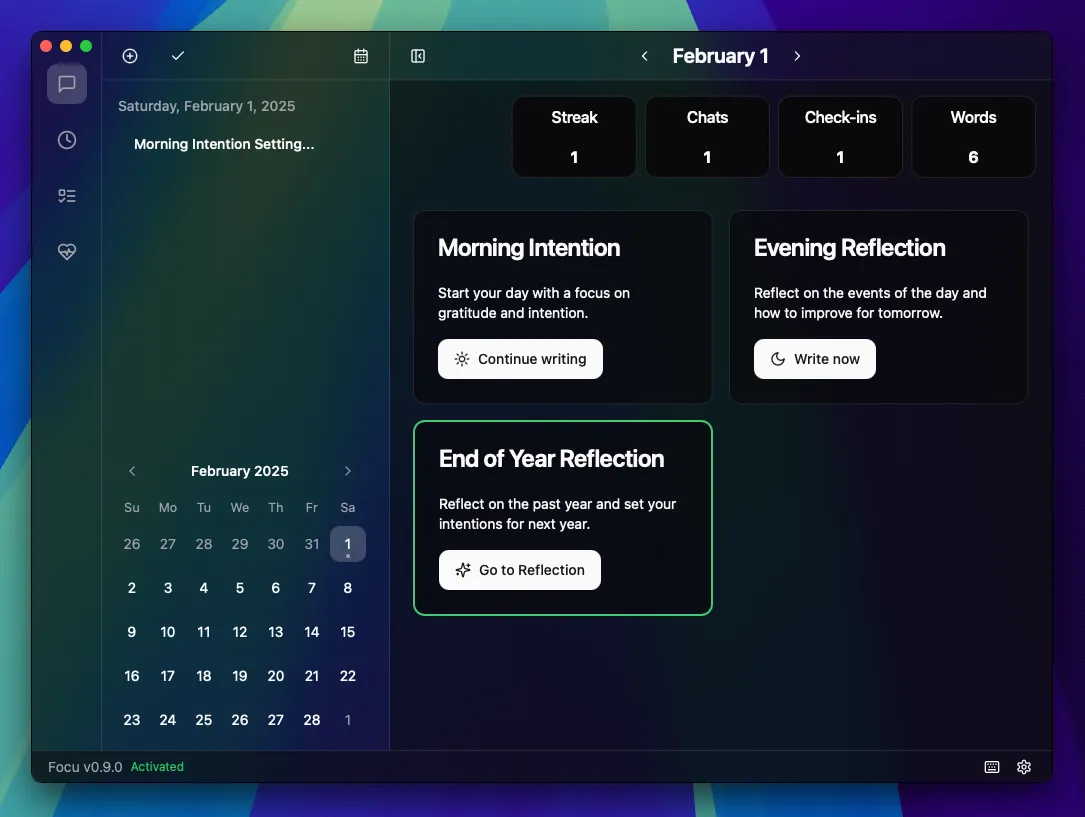Go to End of Year Reflection
Image resolution: width=1085 pixels, height=817 pixels.
point(520,570)
